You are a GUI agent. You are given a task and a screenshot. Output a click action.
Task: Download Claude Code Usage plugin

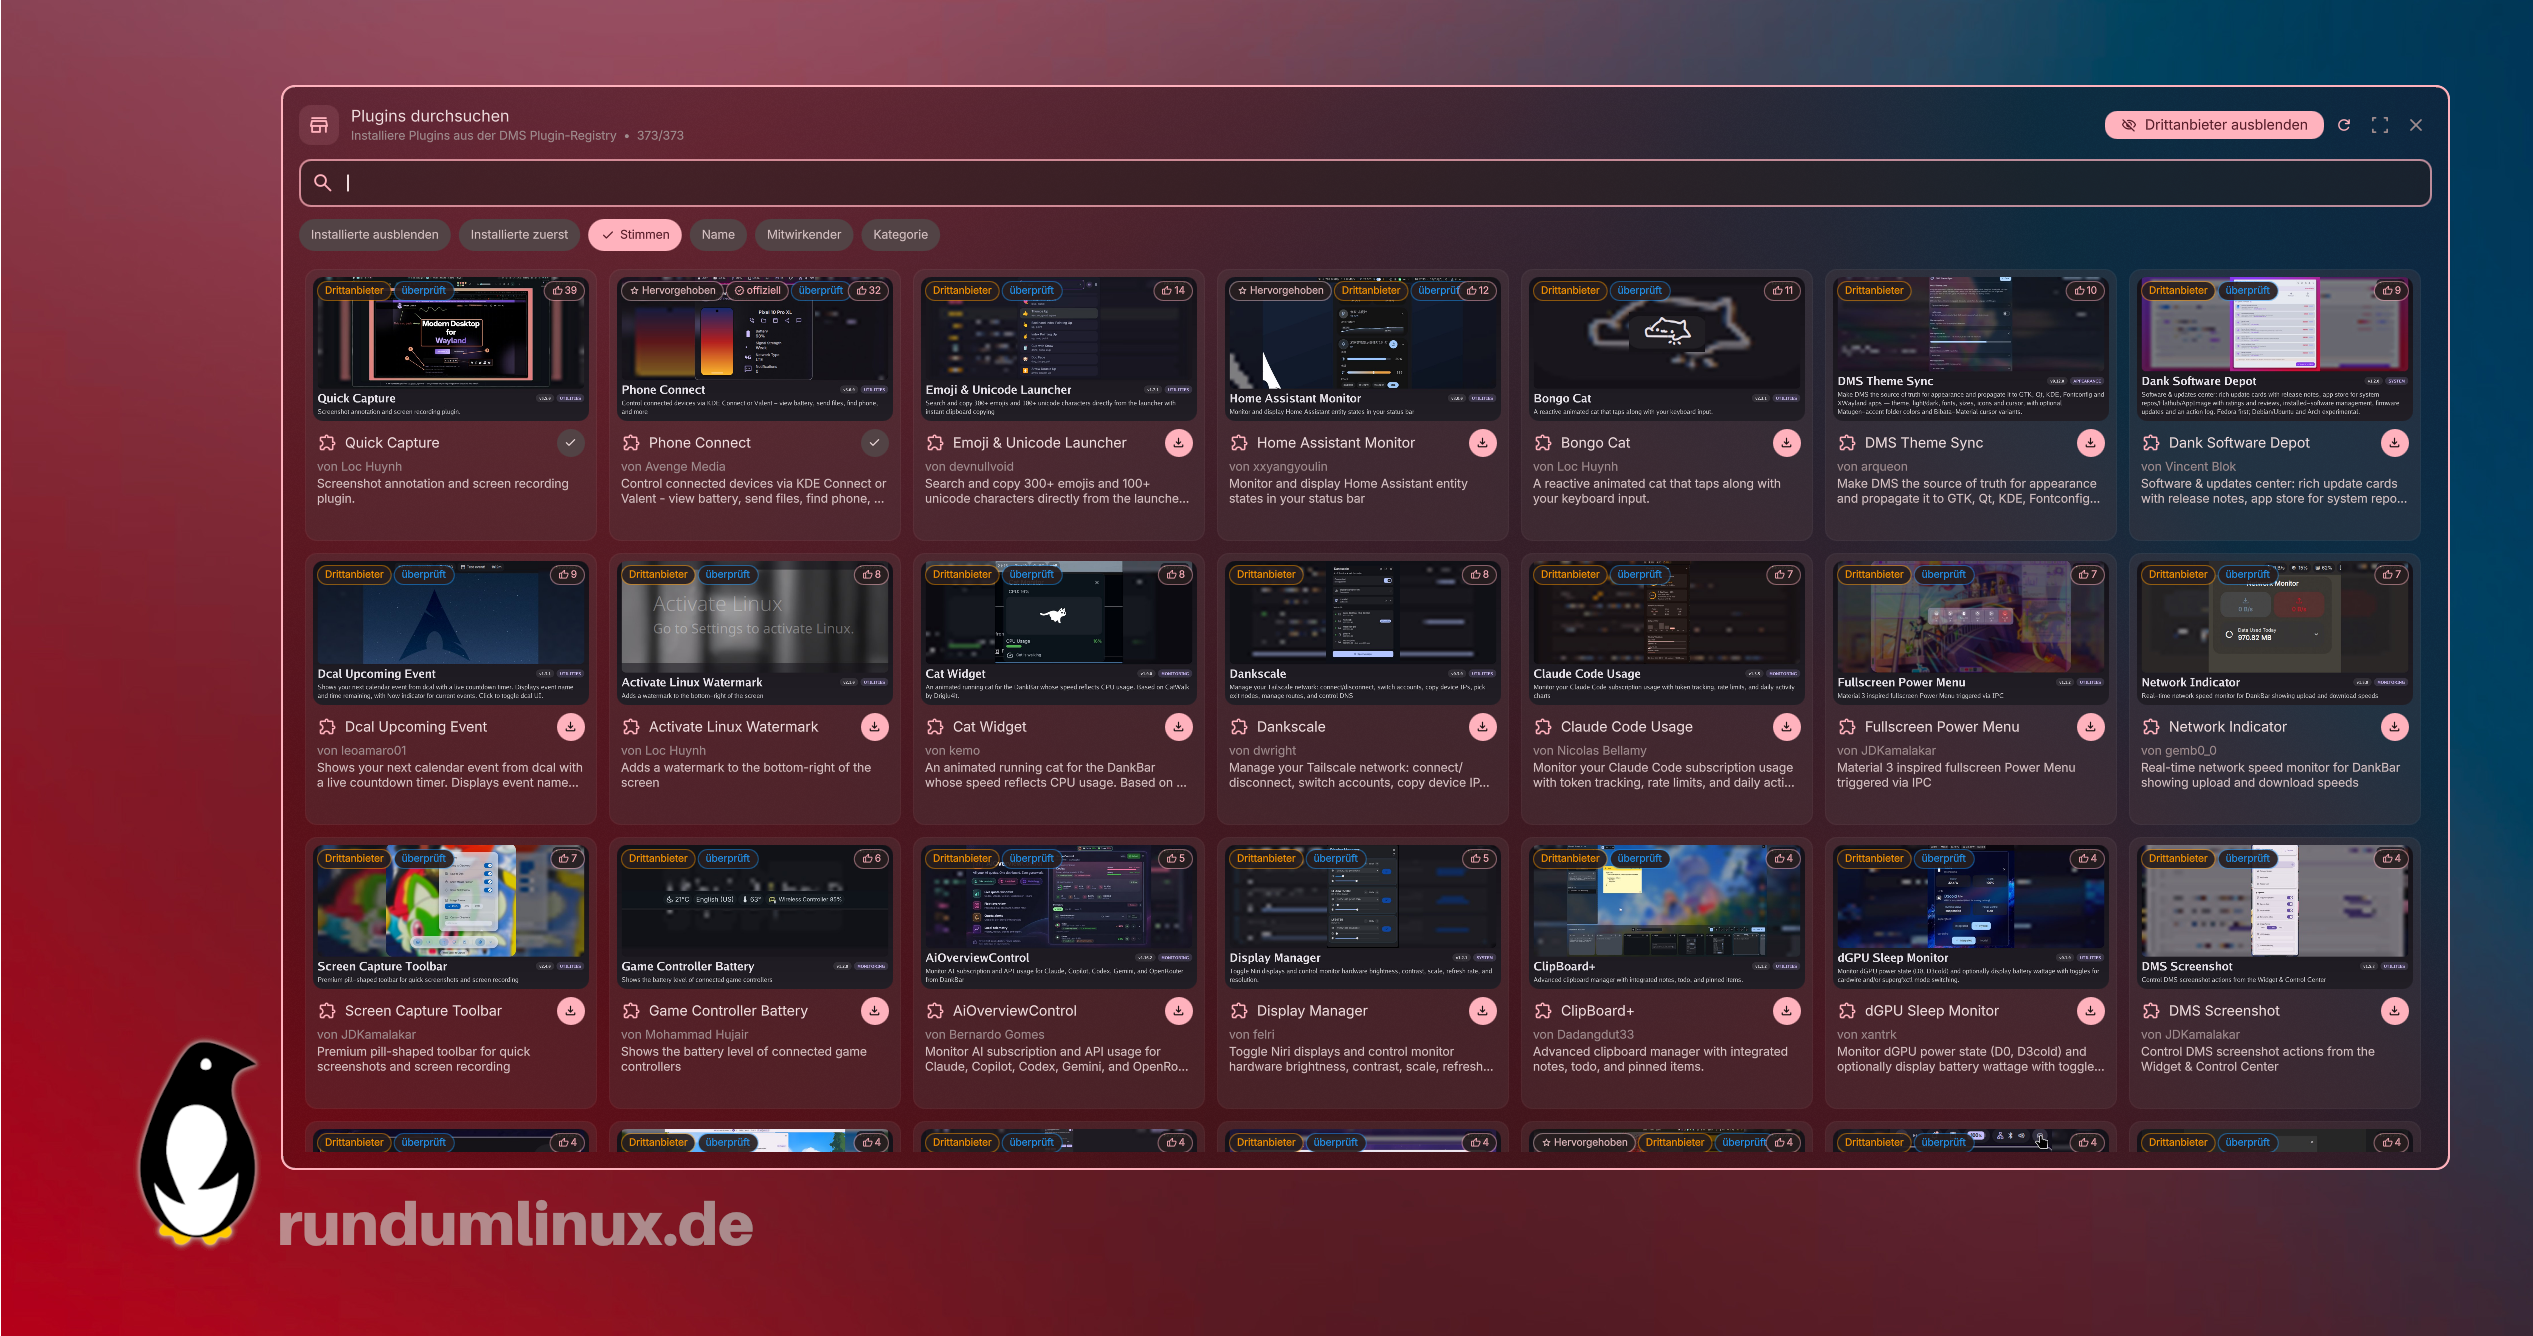pyautogui.click(x=1786, y=727)
